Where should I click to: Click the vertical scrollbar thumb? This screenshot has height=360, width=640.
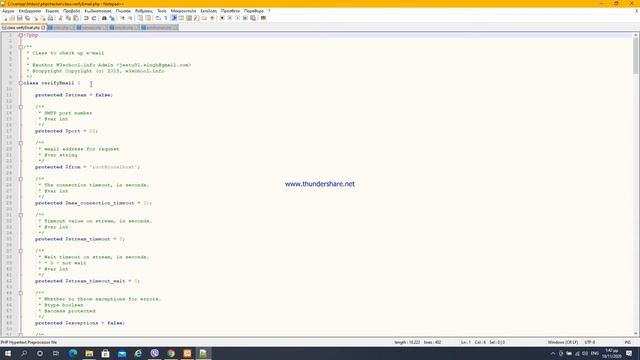[636, 56]
